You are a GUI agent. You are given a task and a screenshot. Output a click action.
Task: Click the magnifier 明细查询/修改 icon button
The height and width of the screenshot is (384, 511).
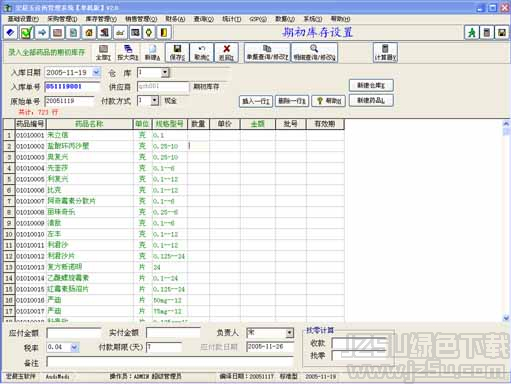coord(314,52)
